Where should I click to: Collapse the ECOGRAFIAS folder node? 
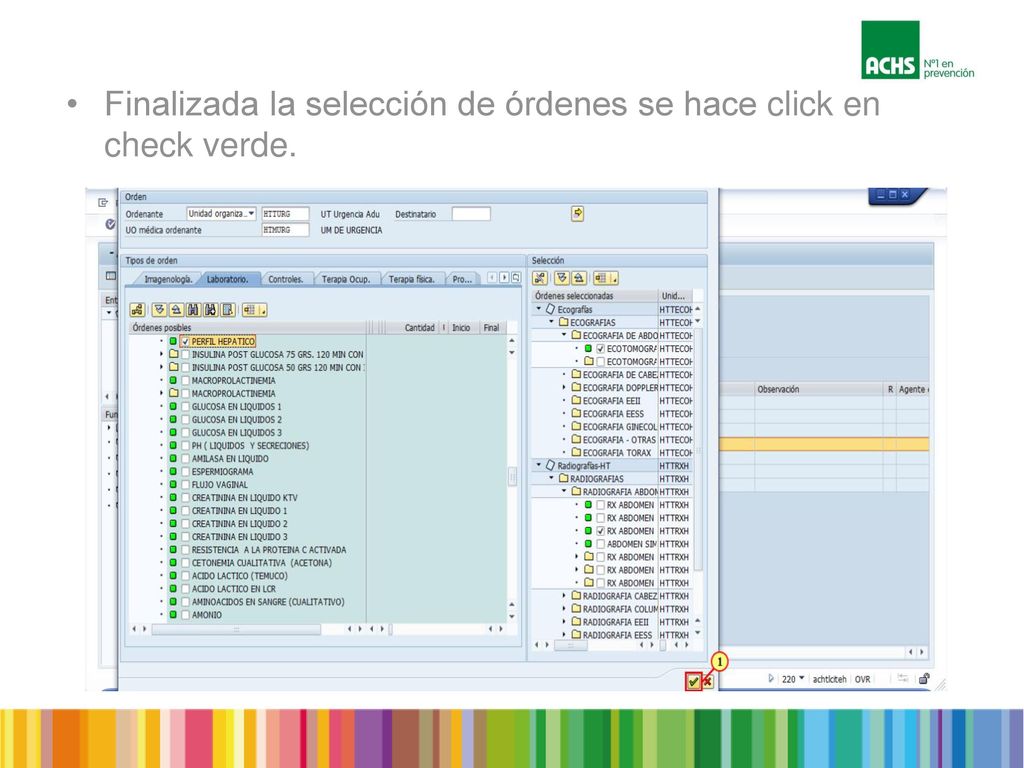pyautogui.click(x=551, y=322)
